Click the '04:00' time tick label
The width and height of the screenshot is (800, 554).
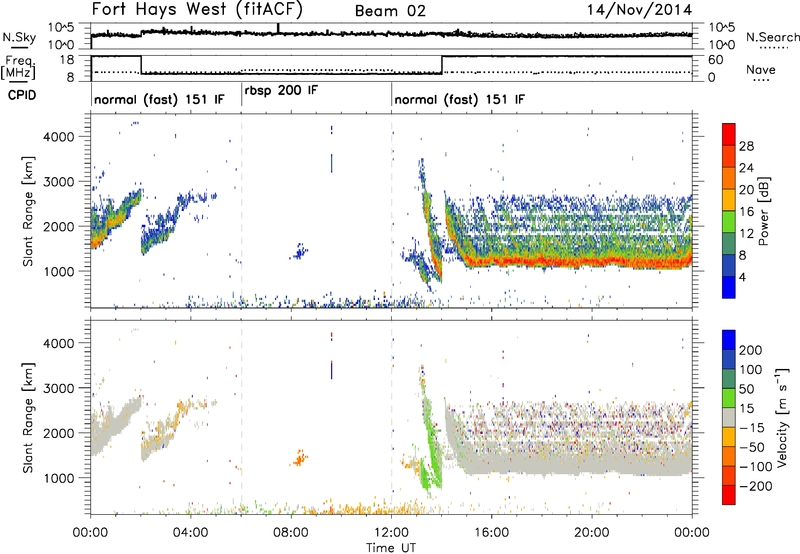191,533
